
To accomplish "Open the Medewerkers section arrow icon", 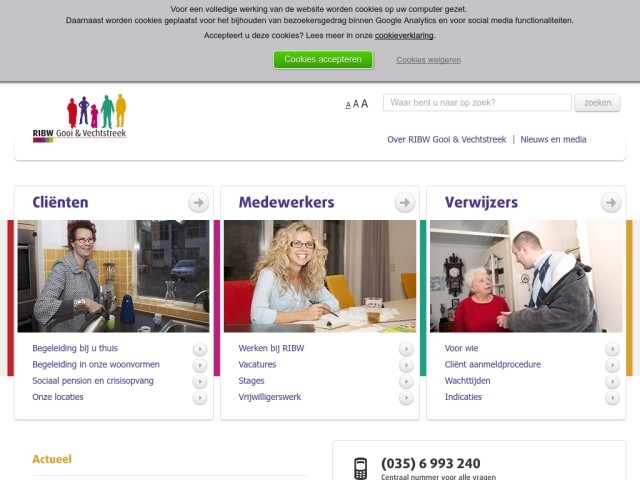I will tap(405, 202).
